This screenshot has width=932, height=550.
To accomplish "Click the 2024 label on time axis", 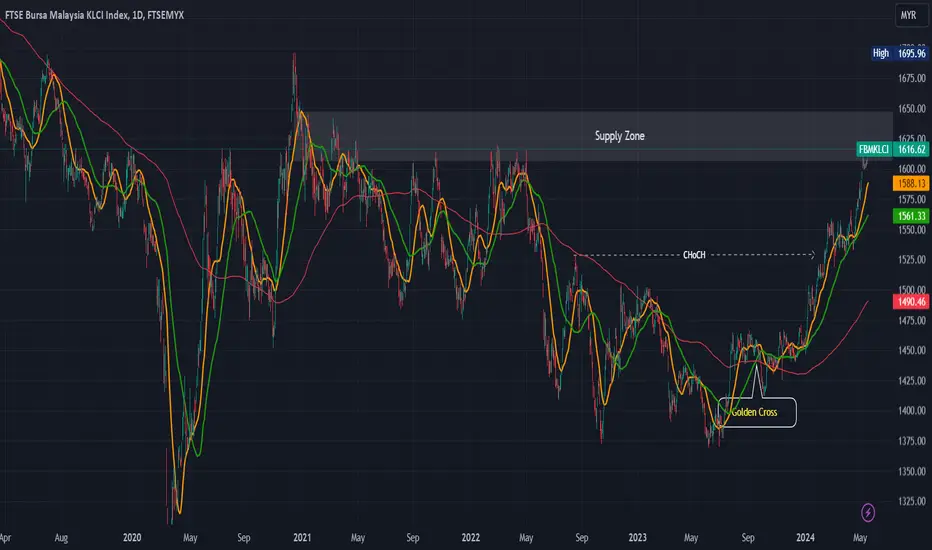I will pyautogui.click(x=805, y=538).
